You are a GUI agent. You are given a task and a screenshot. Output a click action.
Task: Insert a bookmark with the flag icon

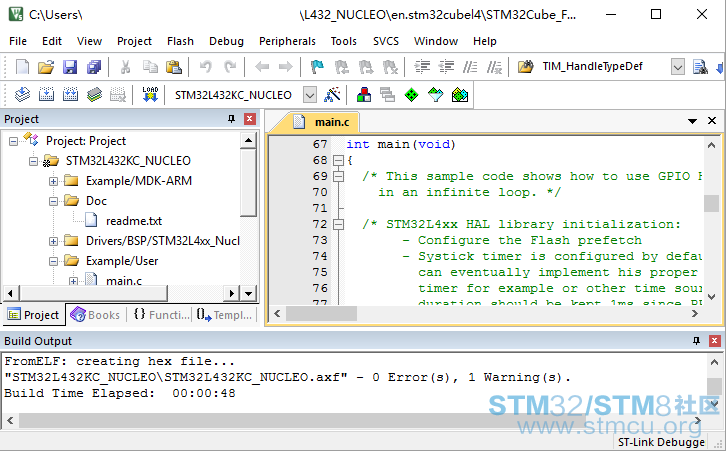point(317,67)
